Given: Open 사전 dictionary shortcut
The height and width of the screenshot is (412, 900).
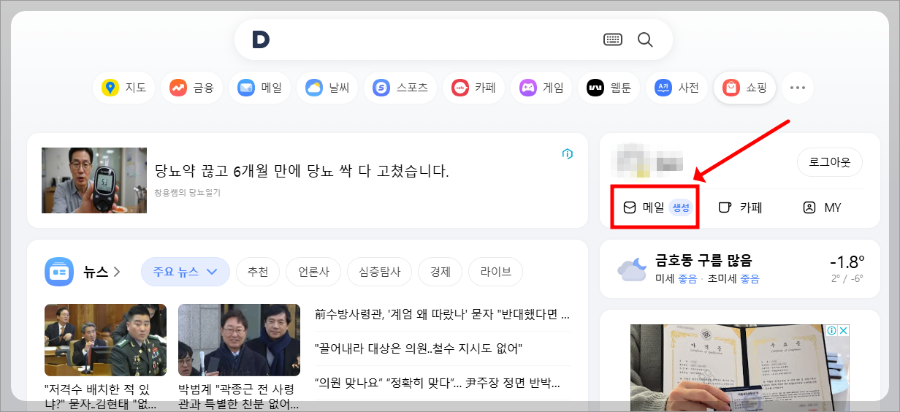Looking at the screenshot, I should (677, 88).
